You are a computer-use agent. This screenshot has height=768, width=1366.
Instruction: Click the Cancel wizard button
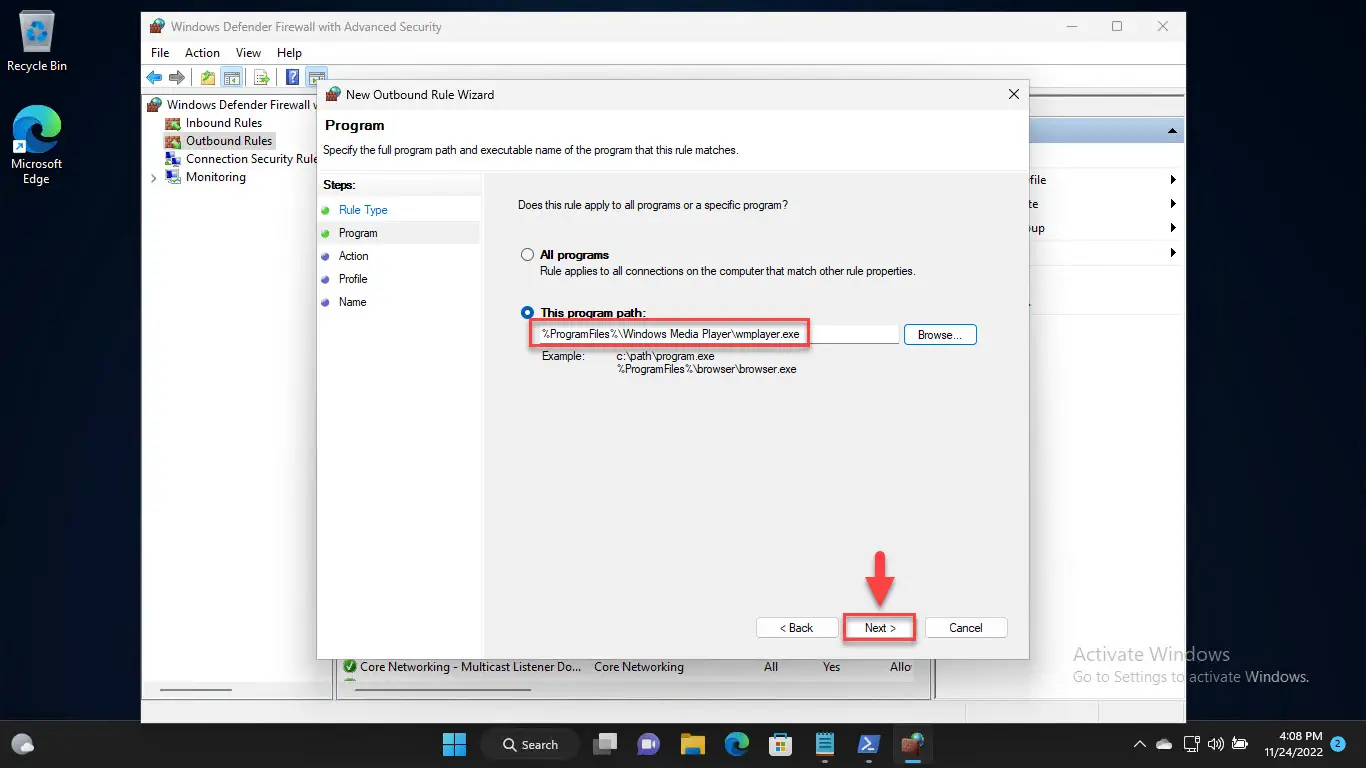pos(966,628)
